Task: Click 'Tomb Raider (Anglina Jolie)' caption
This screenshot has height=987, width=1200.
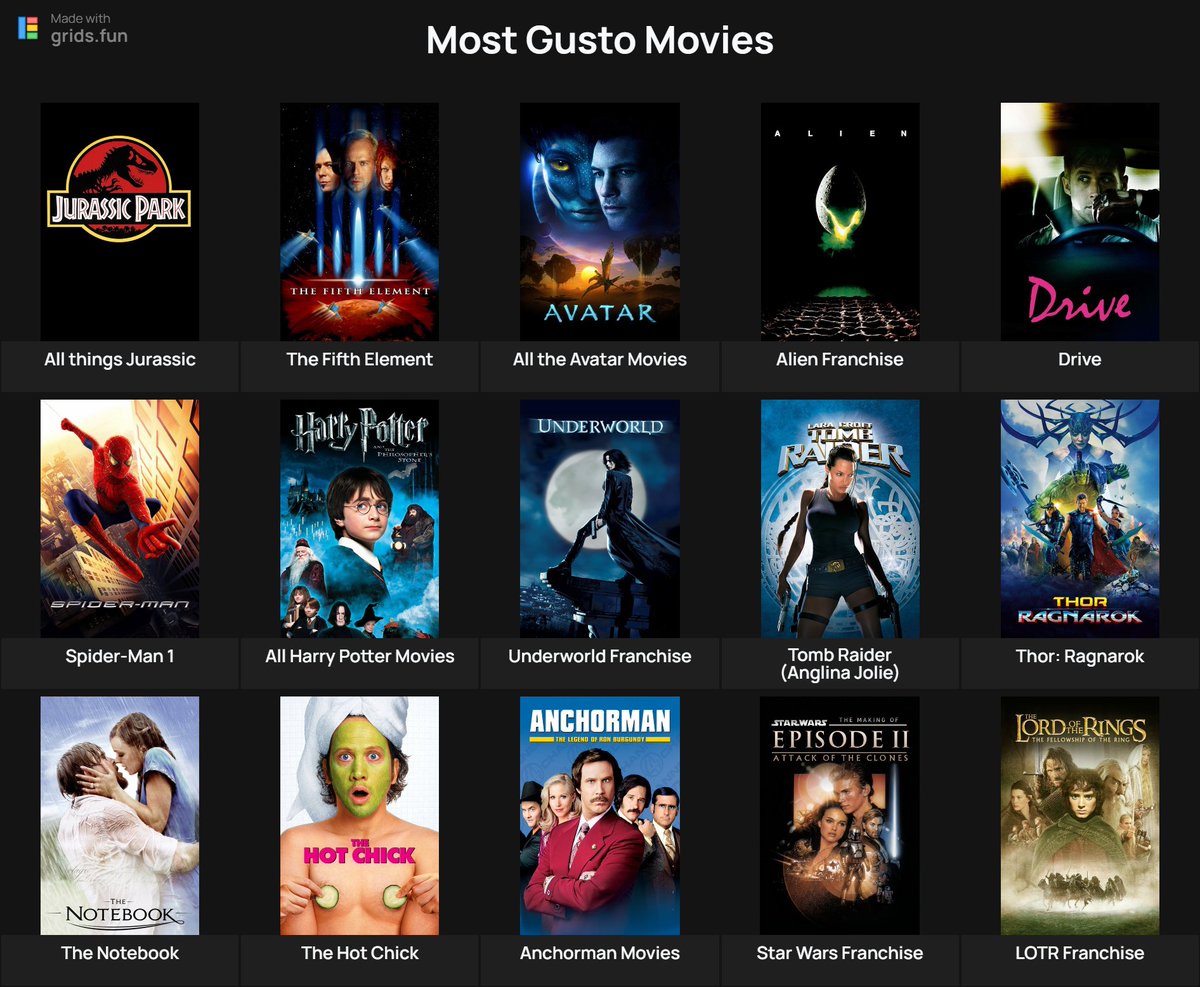Action: (840, 664)
